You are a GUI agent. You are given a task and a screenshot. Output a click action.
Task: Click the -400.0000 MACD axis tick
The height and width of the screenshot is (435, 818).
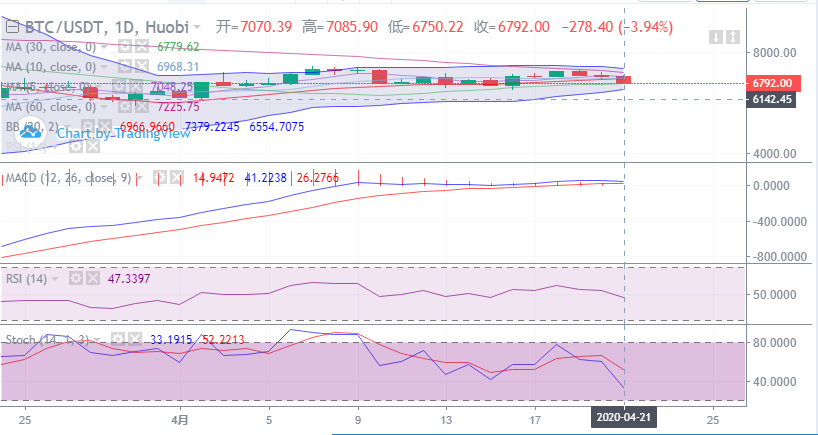(x=780, y=221)
